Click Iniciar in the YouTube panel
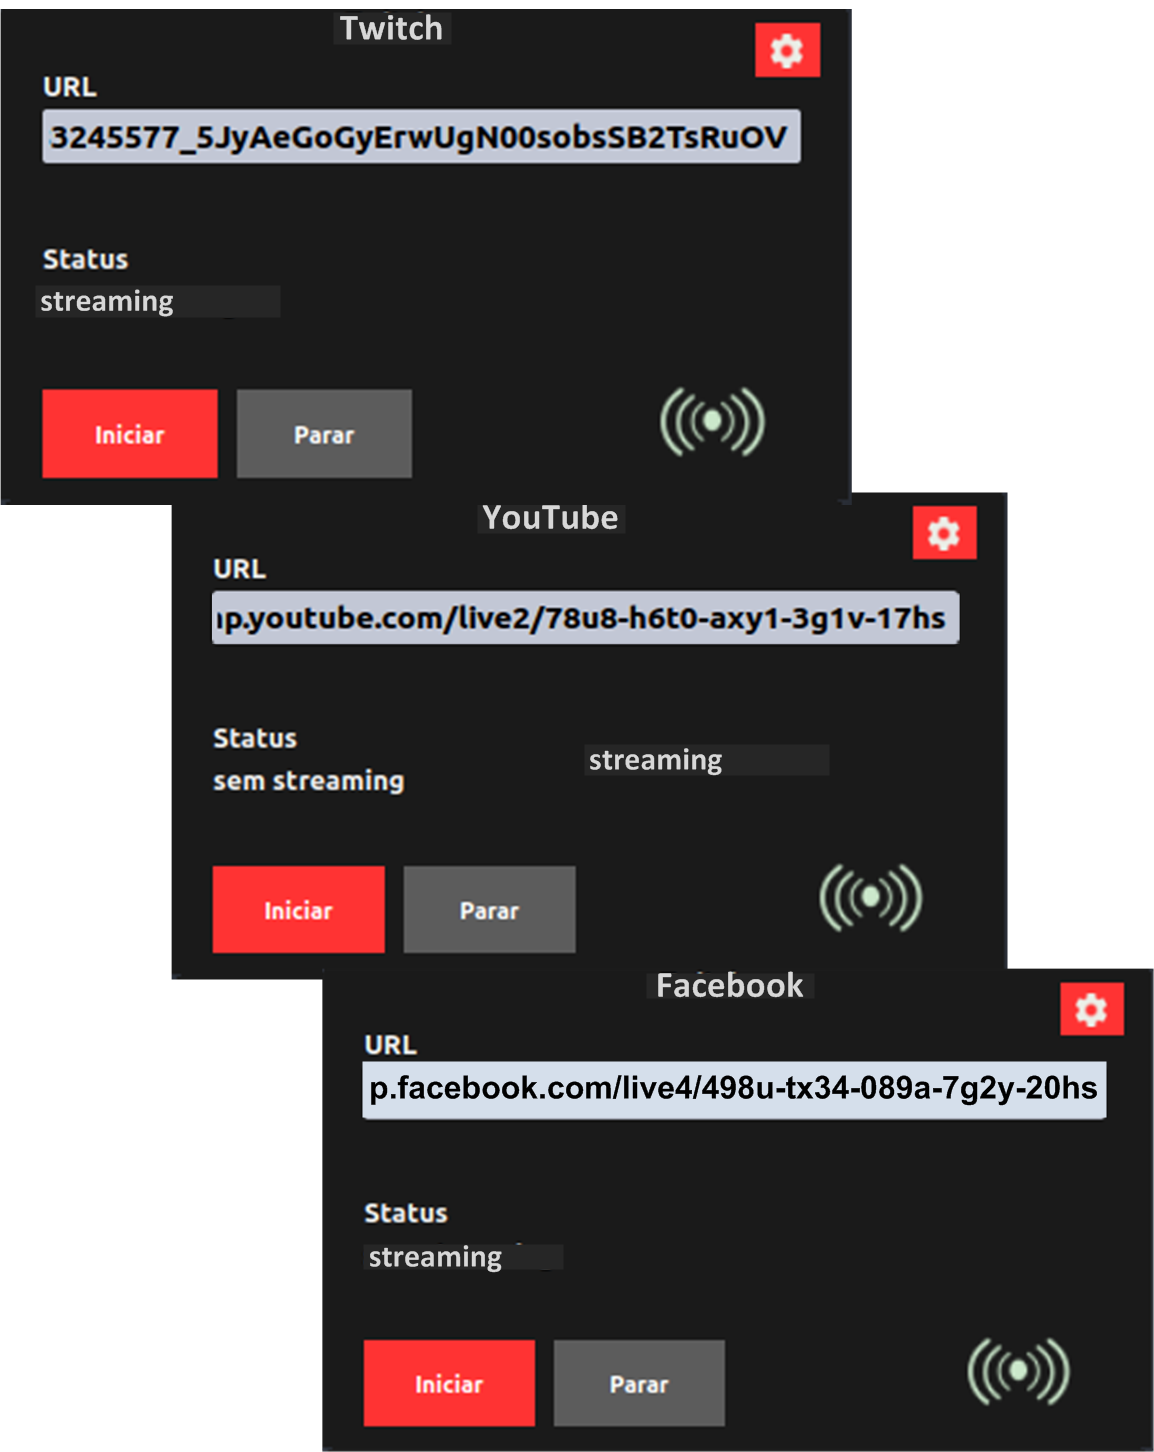Screen dimensions: 1154x1452 tap(298, 910)
